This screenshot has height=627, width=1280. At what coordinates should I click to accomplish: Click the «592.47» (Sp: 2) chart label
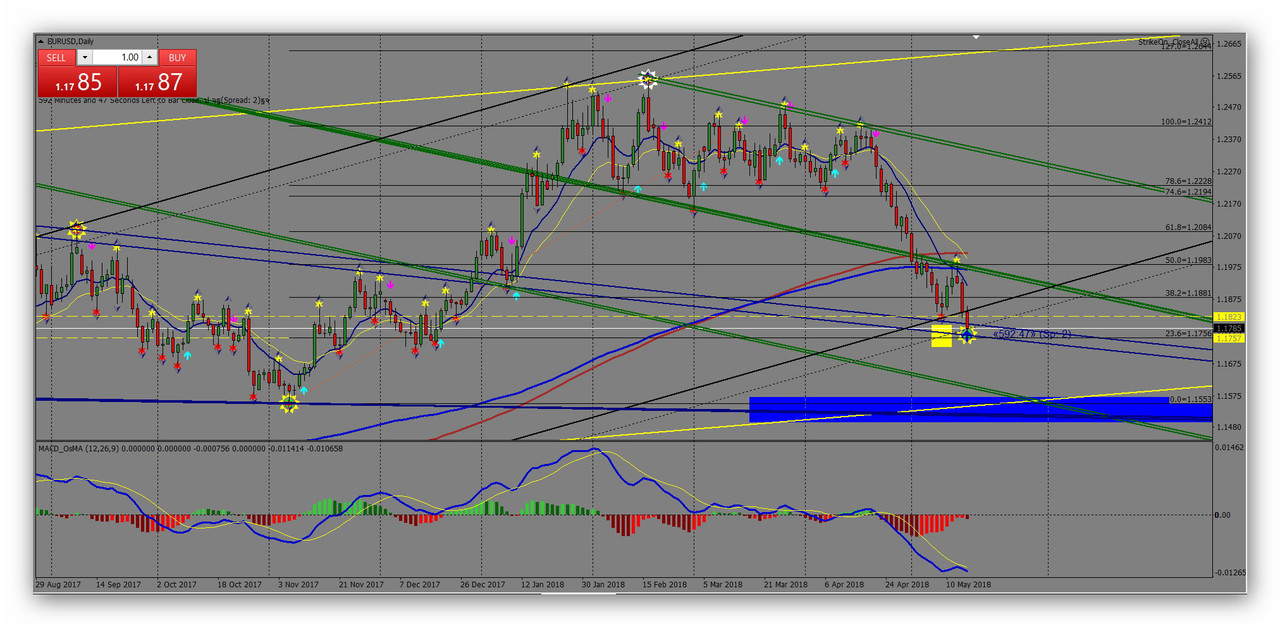[1030, 334]
